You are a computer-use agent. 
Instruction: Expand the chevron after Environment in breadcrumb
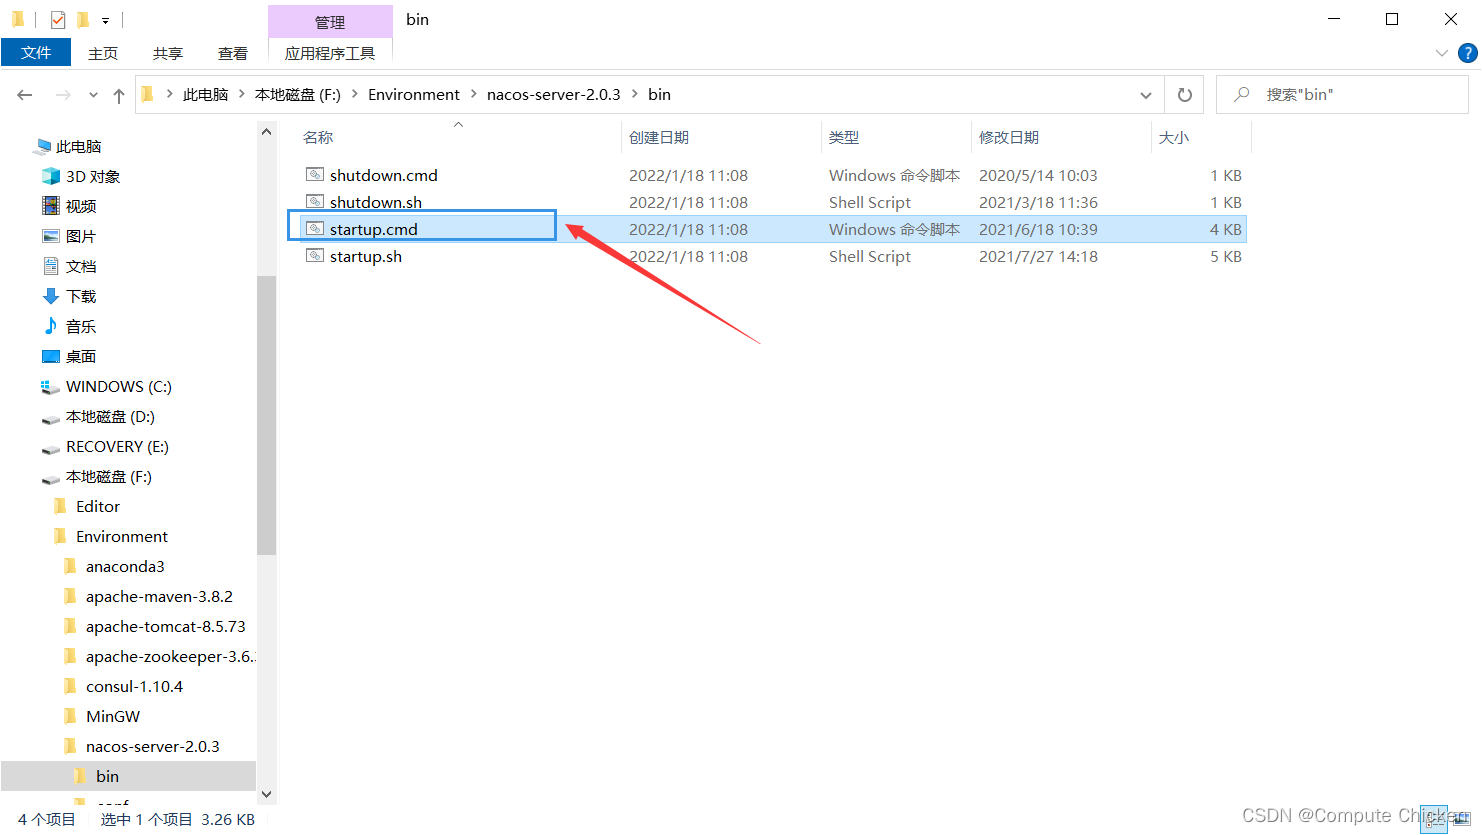[x=474, y=95]
